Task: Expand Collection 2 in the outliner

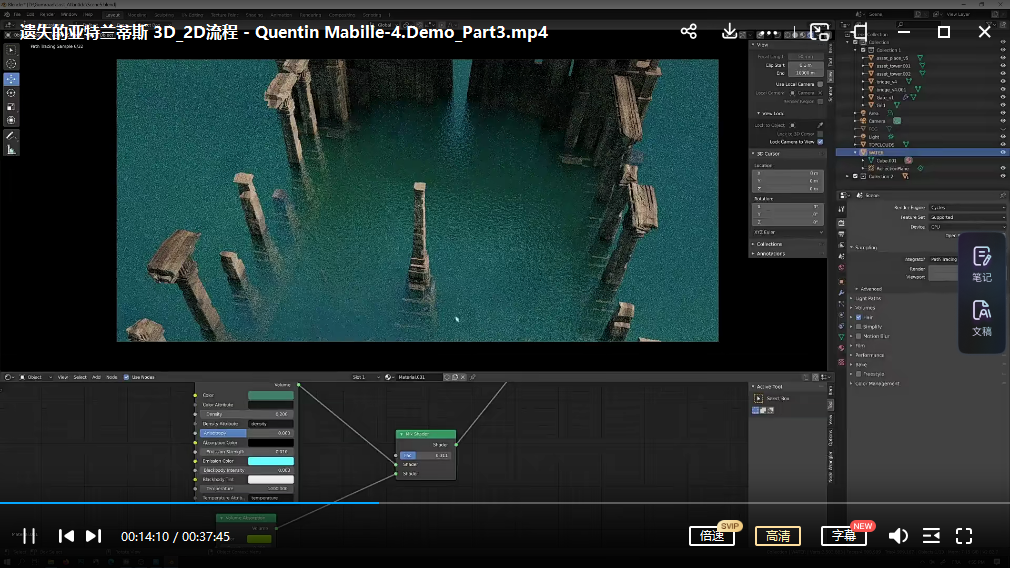Action: pyautogui.click(x=848, y=176)
